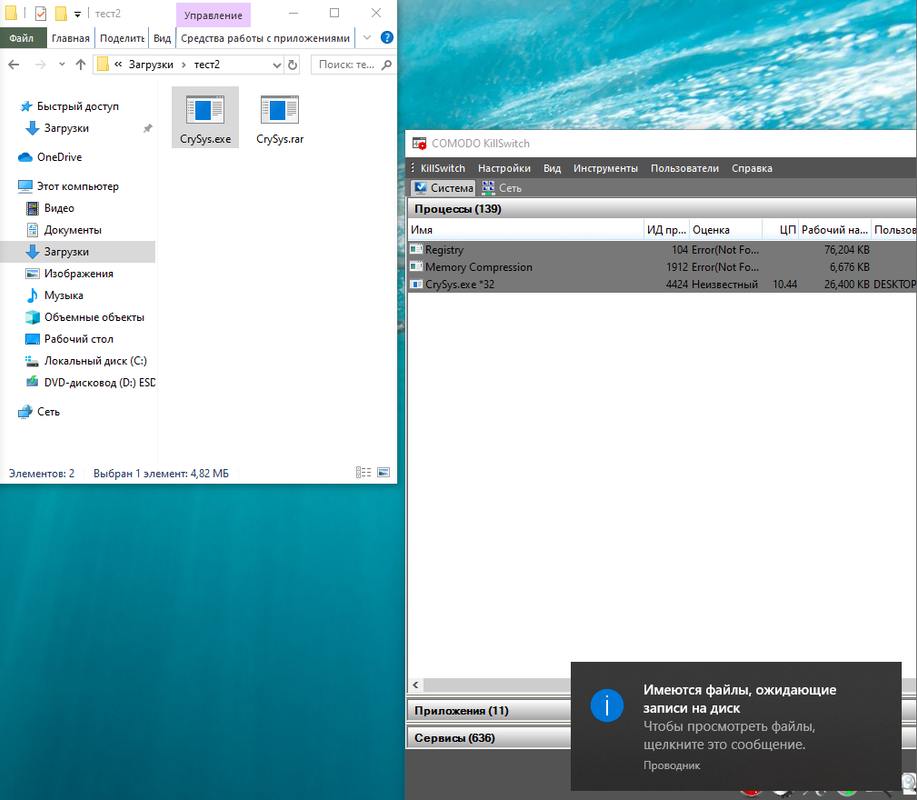Switch Explorer to large icons view
Screen dimensions: 917x800
pos(384,473)
